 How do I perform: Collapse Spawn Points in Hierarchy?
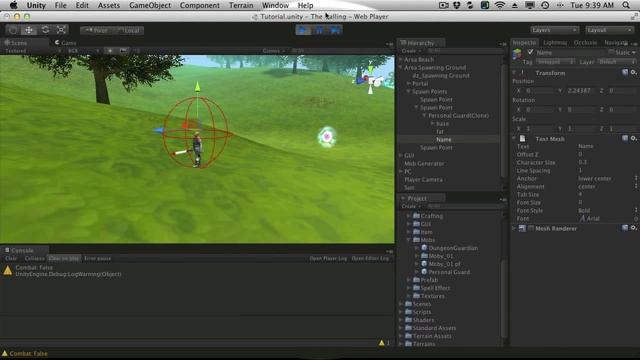pyautogui.click(x=409, y=91)
